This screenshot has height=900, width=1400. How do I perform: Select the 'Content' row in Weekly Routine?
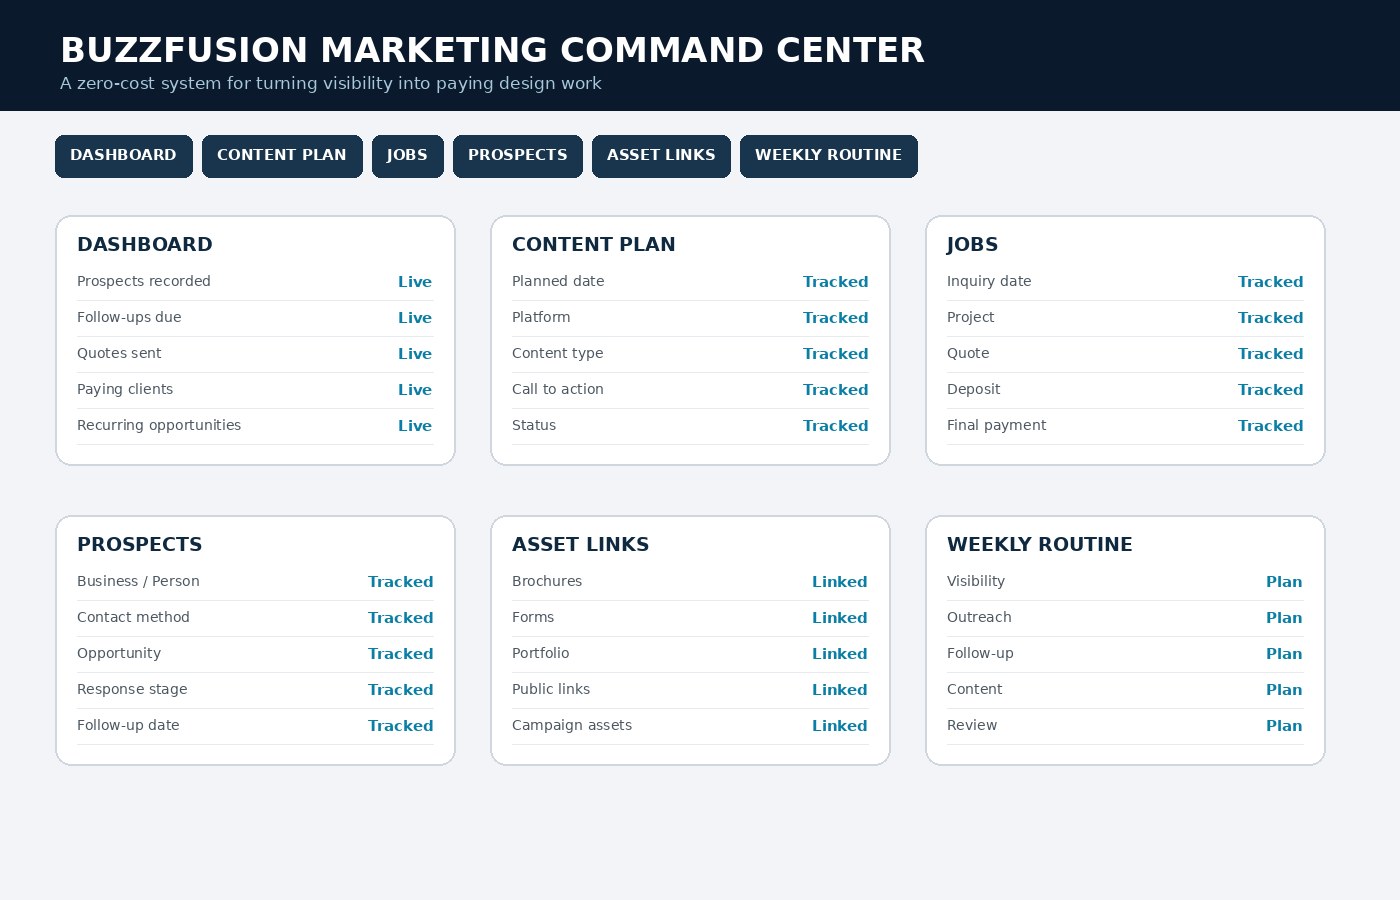(1125, 690)
